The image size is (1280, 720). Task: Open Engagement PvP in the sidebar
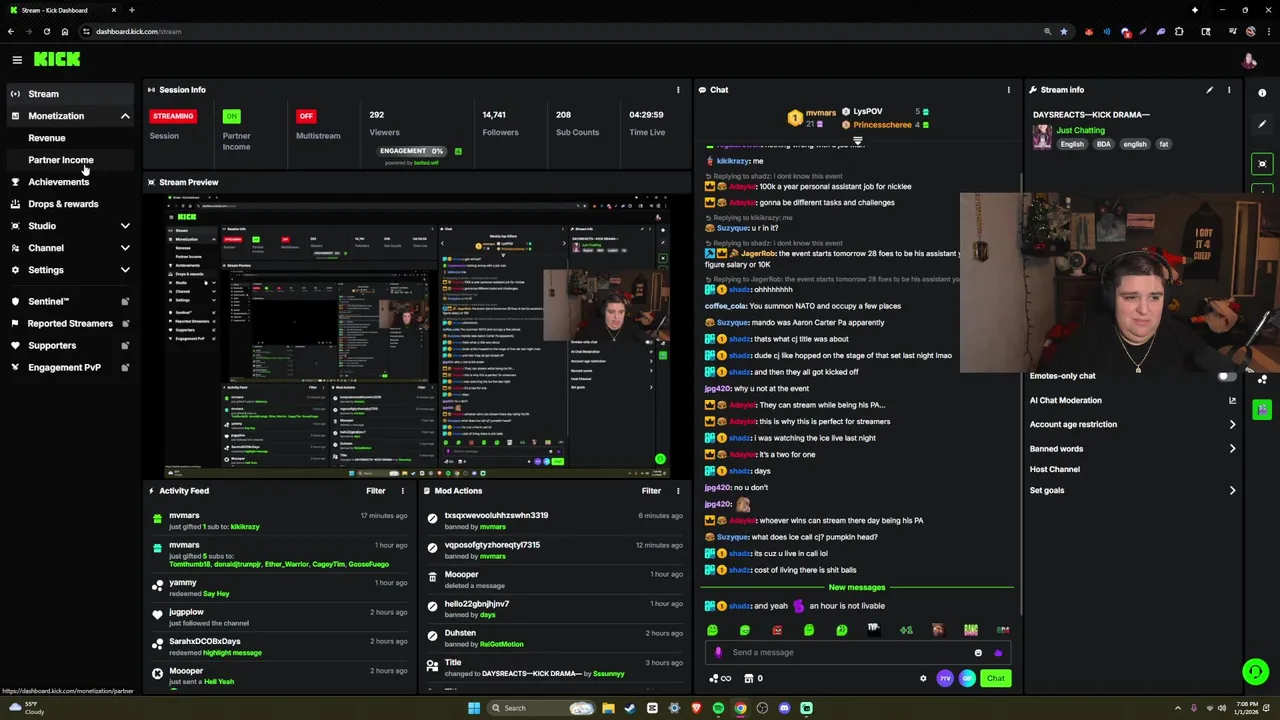(64, 368)
